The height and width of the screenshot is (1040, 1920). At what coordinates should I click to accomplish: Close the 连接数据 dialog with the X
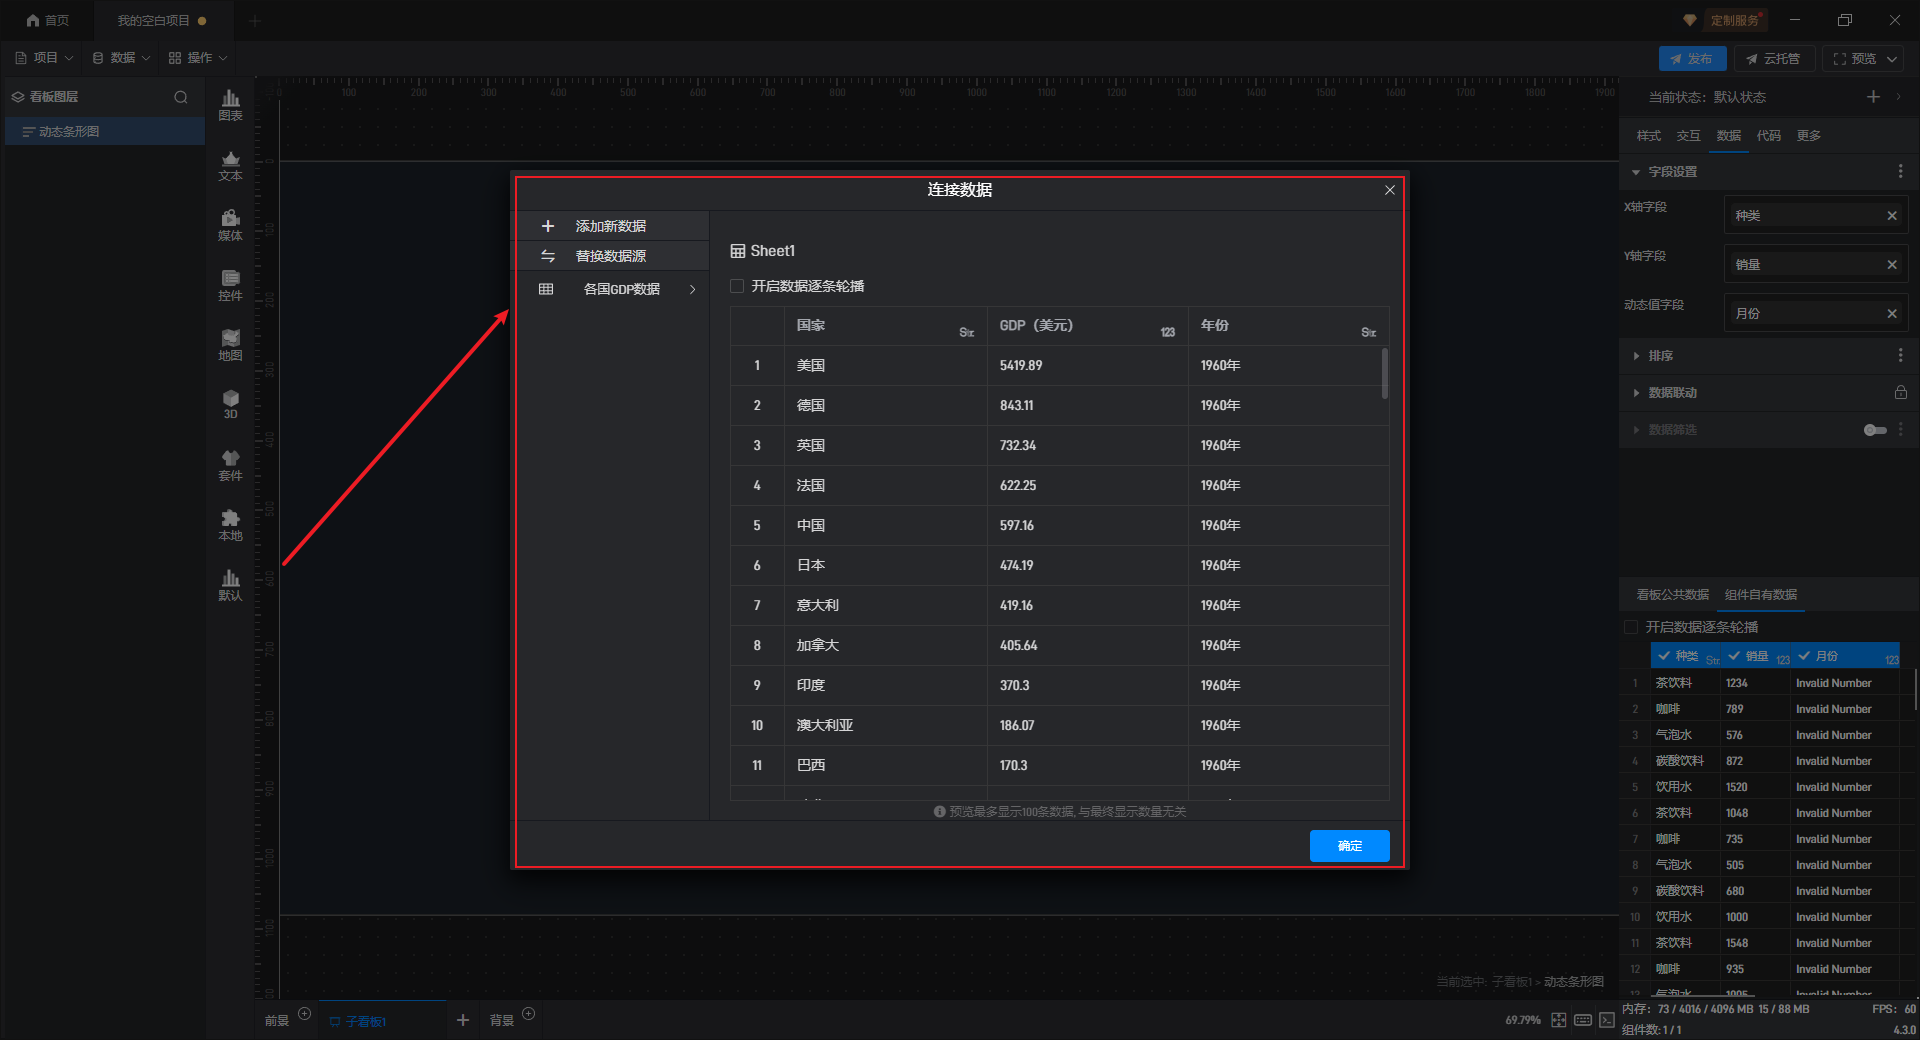tap(1390, 190)
